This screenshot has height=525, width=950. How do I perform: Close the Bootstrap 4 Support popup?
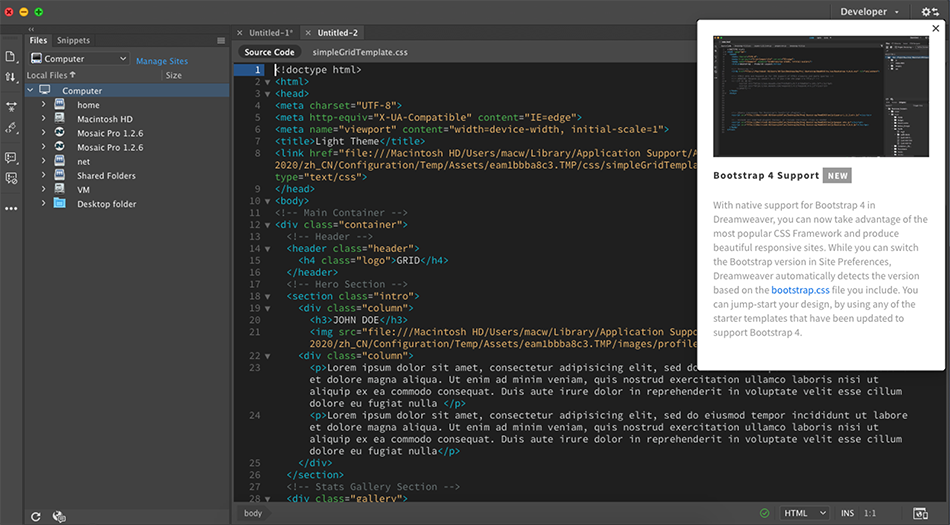(x=935, y=28)
